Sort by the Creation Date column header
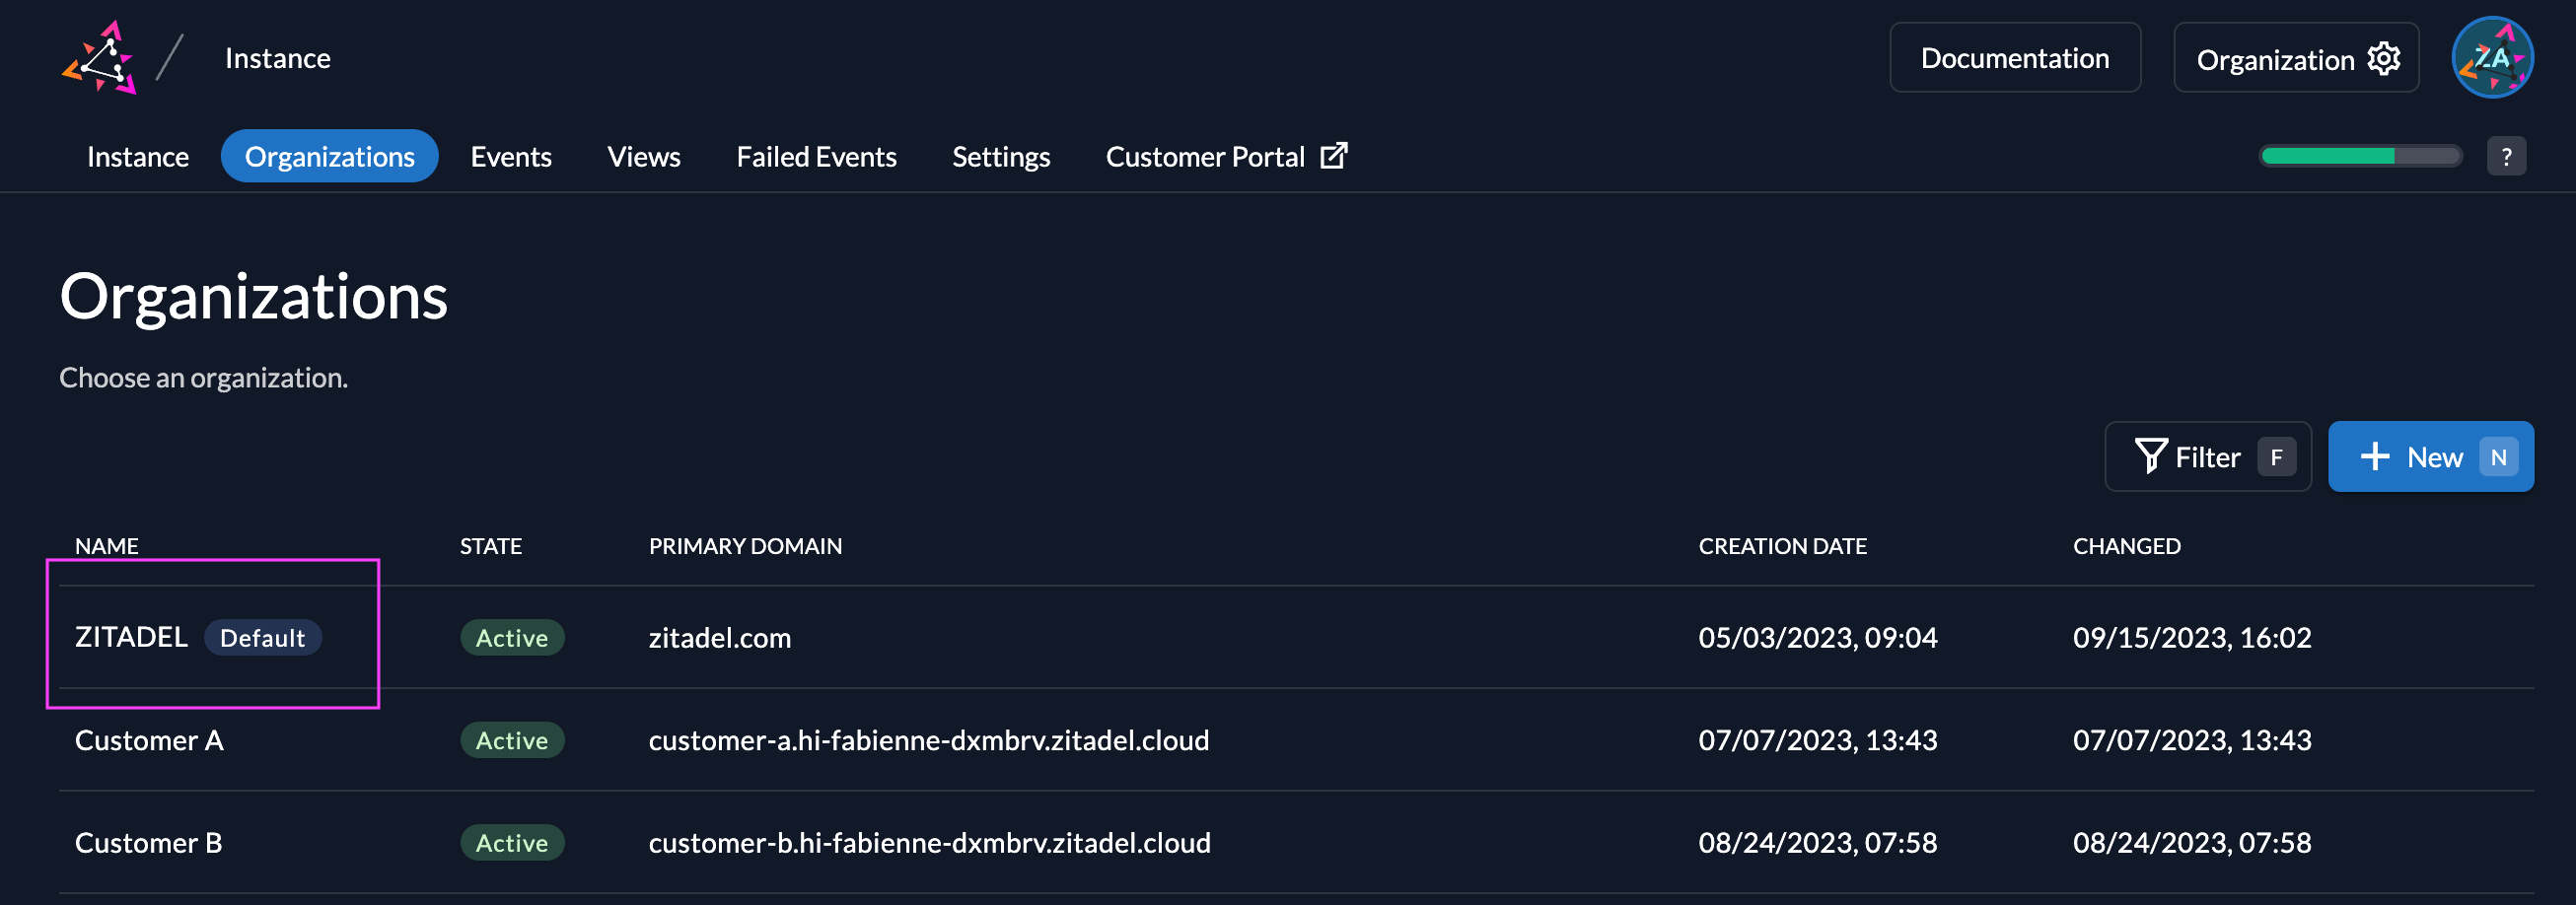 pyautogui.click(x=1781, y=546)
